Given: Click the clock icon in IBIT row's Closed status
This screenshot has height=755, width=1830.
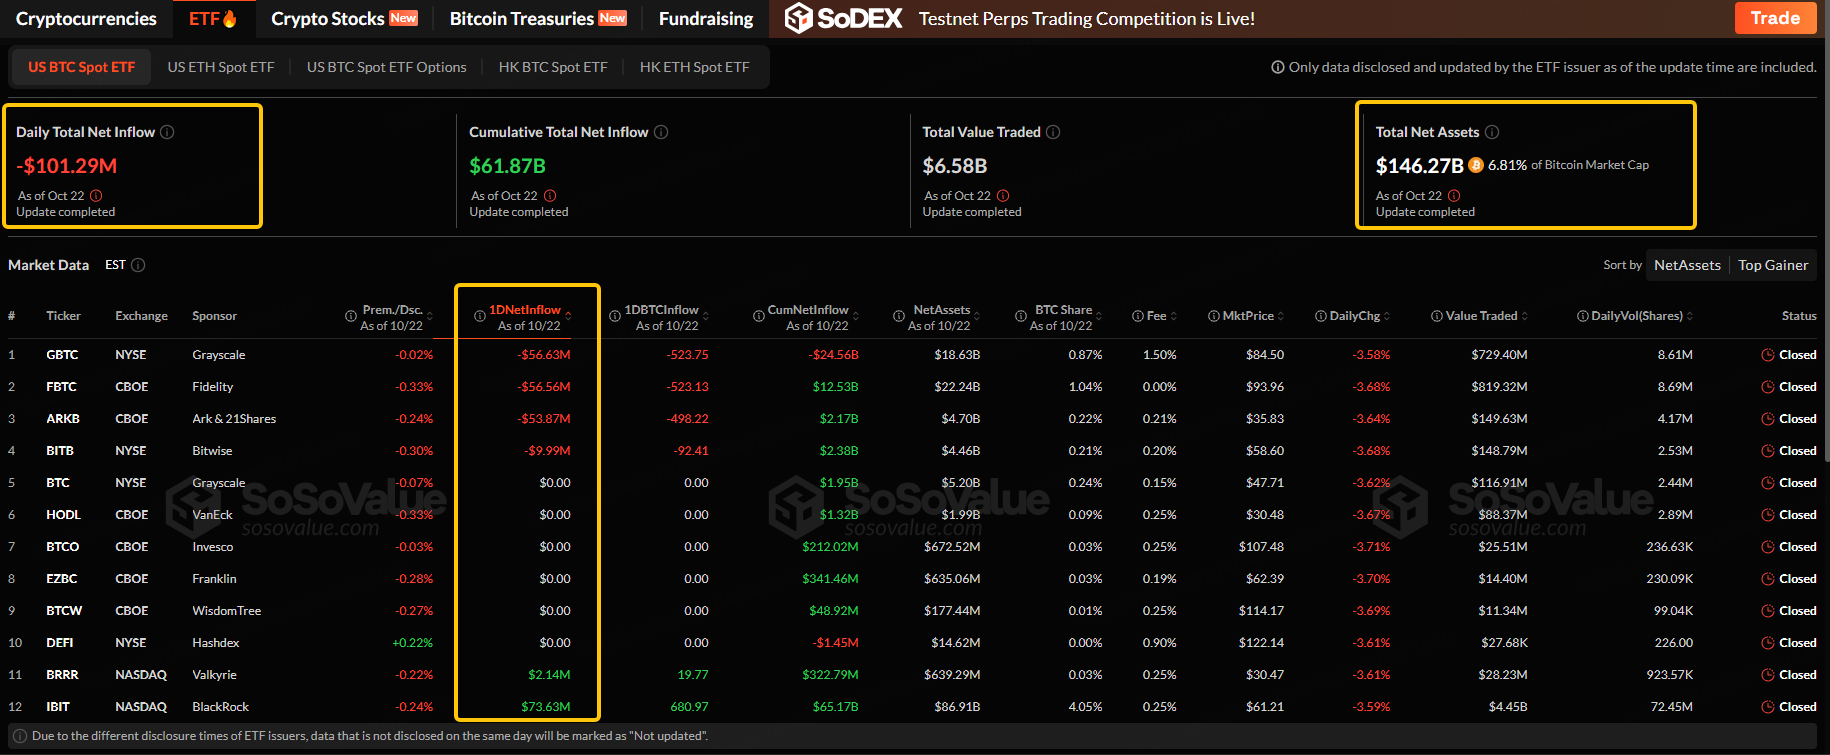Looking at the screenshot, I should click(x=1768, y=707).
